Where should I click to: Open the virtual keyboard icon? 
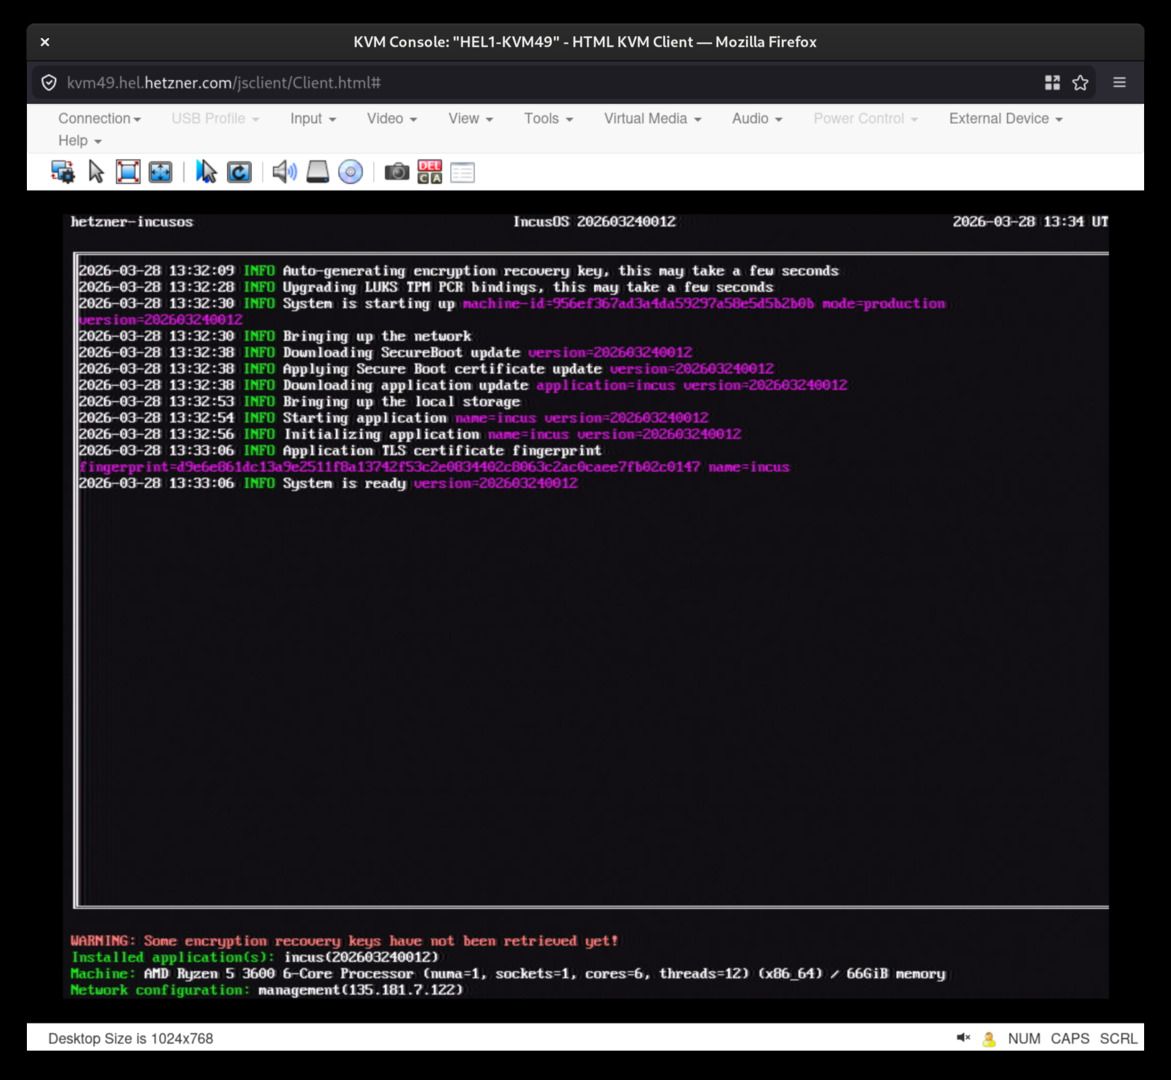point(462,171)
